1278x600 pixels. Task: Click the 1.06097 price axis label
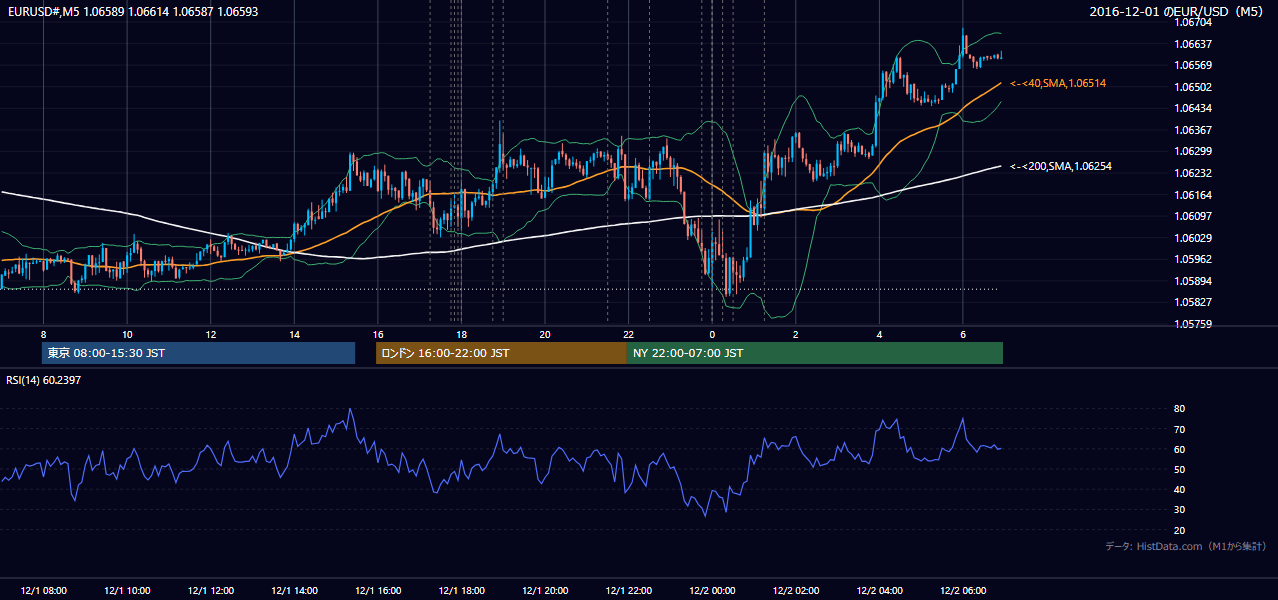pos(1194,216)
